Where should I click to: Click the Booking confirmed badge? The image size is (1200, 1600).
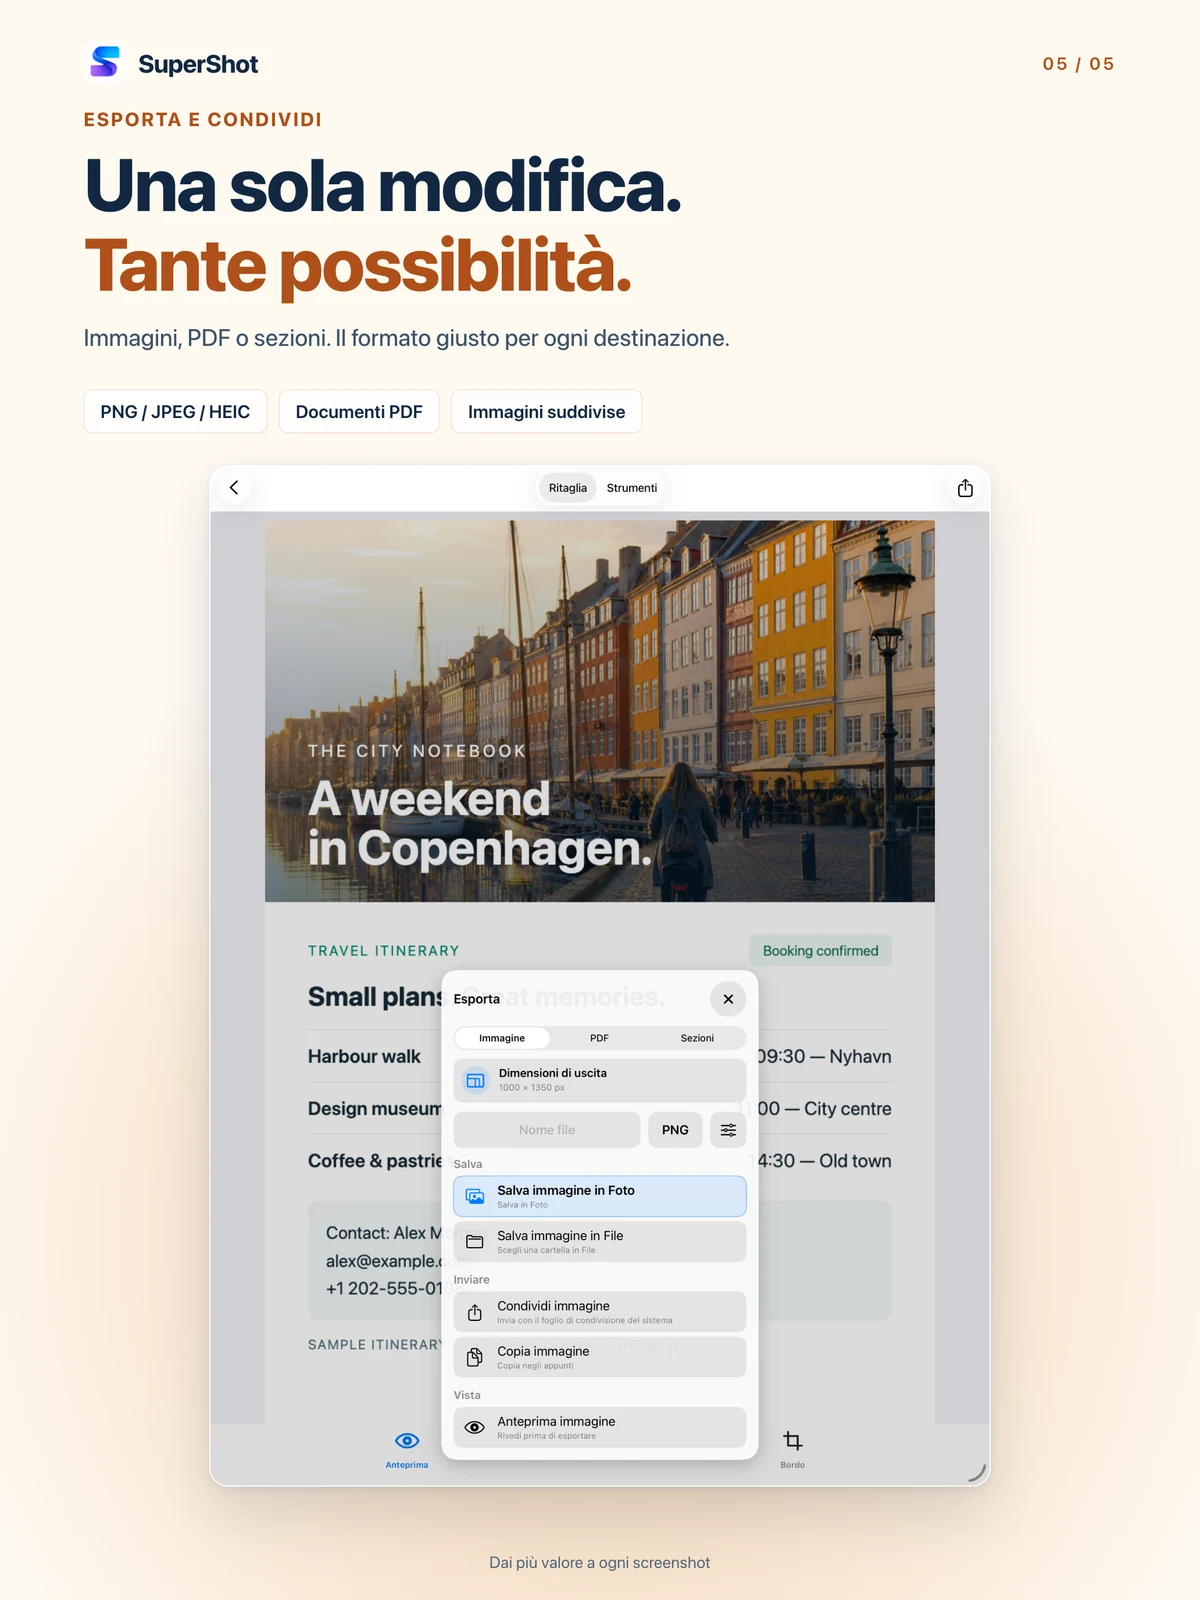pos(820,951)
